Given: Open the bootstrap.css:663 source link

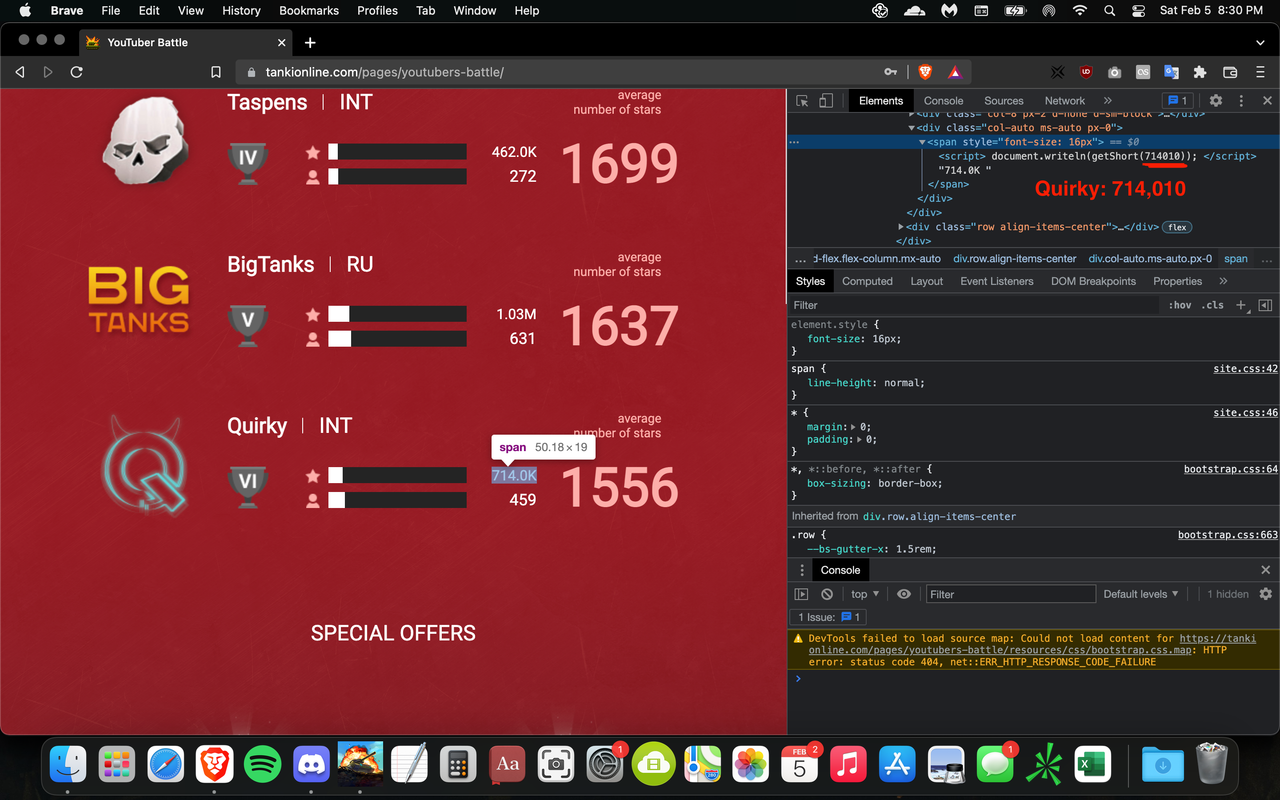Looking at the screenshot, I should point(1227,535).
